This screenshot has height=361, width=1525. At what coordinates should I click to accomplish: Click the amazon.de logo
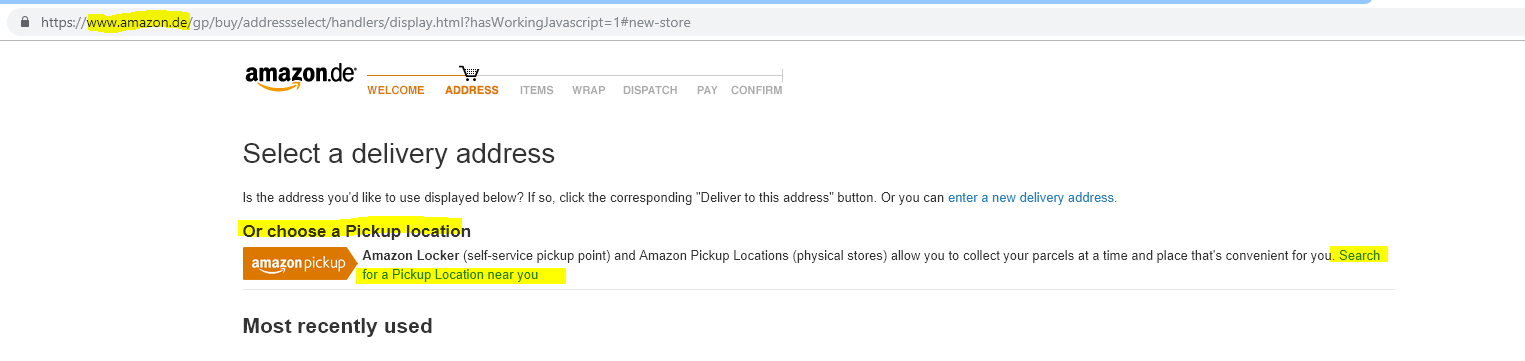tap(300, 77)
